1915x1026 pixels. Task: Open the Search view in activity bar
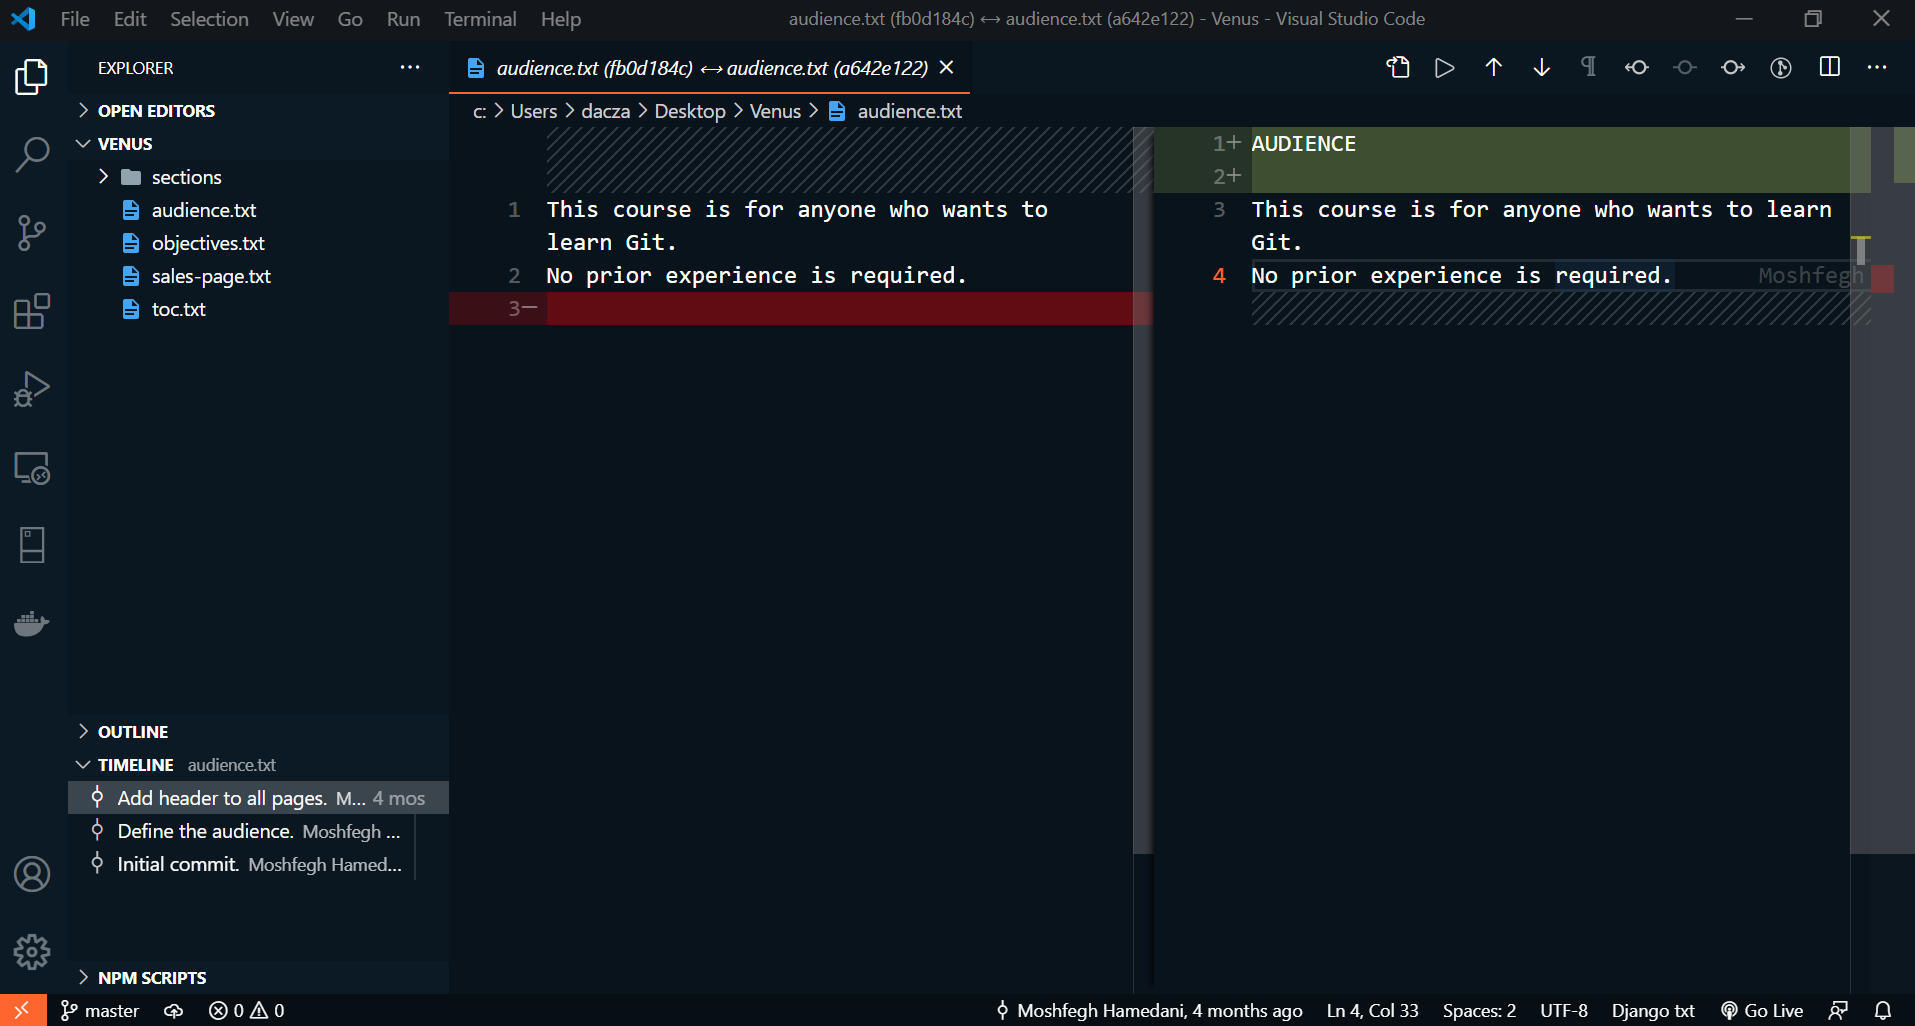coord(32,155)
